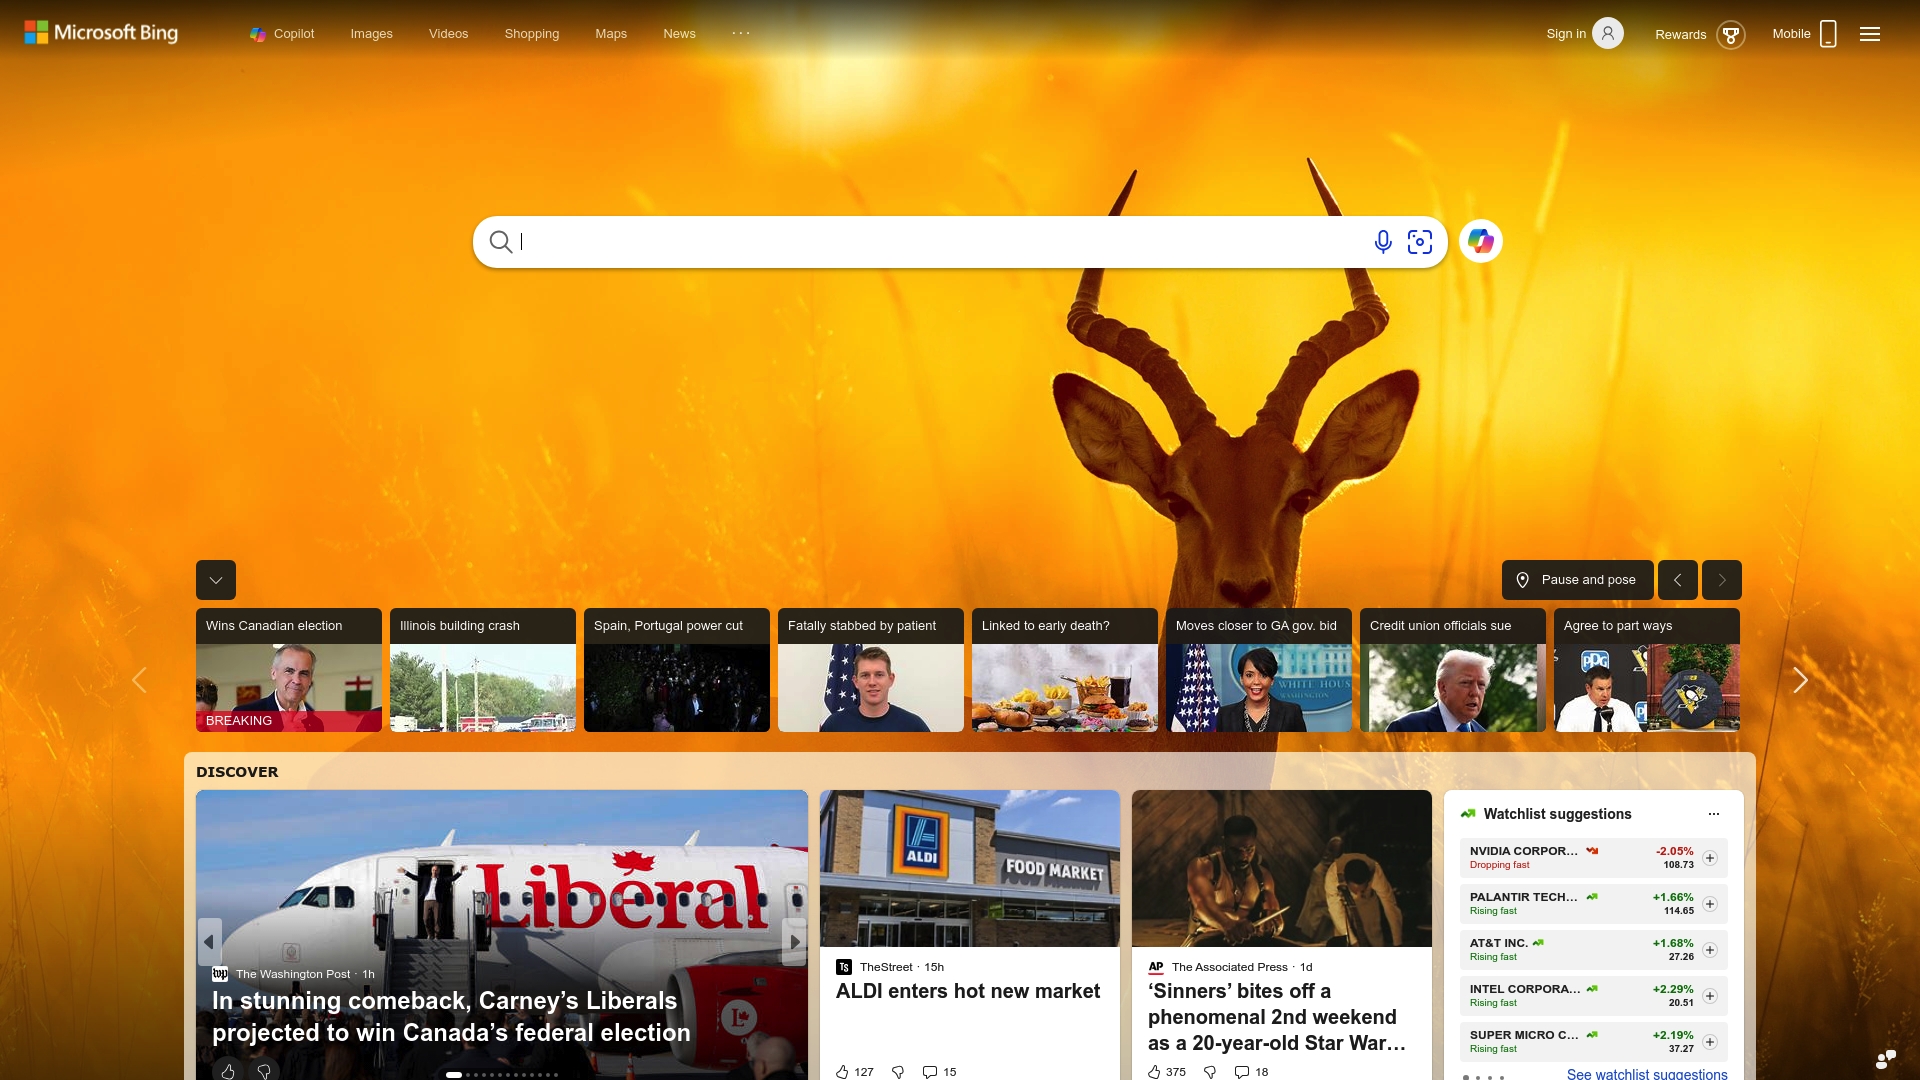Launch Copilot from the round search-side icon
The image size is (1920, 1080).
(1480, 241)
